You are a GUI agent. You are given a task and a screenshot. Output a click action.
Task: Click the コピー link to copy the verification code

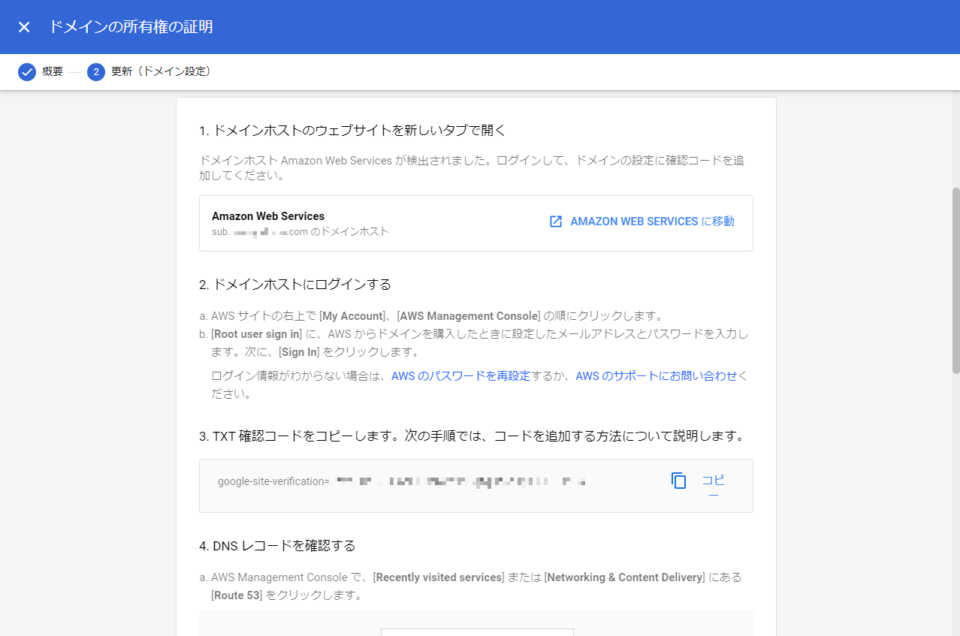pos(713,485)
